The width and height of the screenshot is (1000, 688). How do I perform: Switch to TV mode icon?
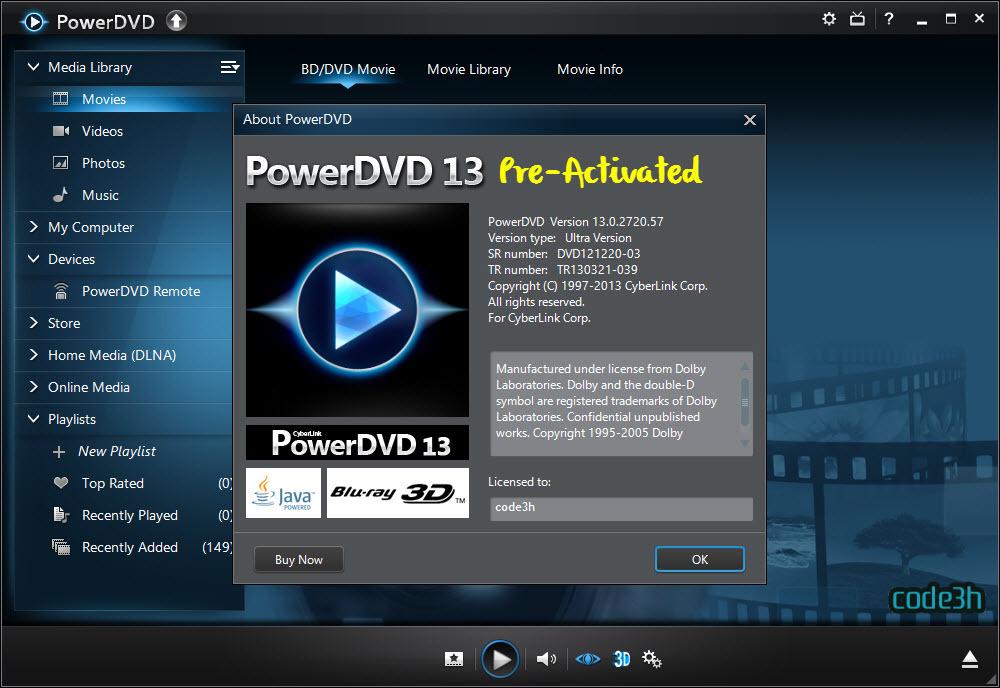(857, 19)
